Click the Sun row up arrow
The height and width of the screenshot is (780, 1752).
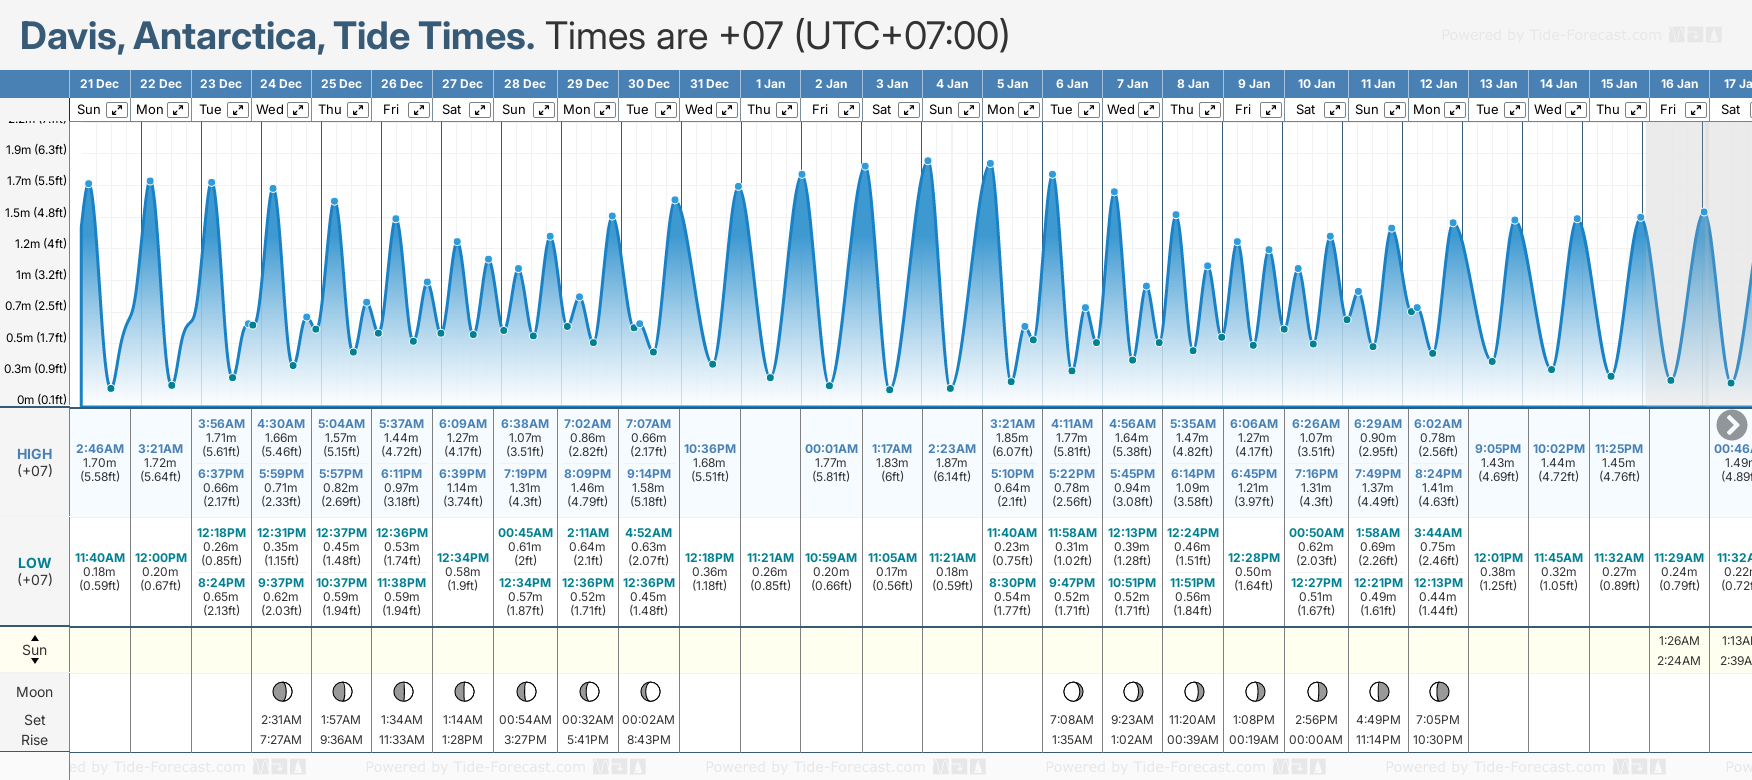(35, 637)
